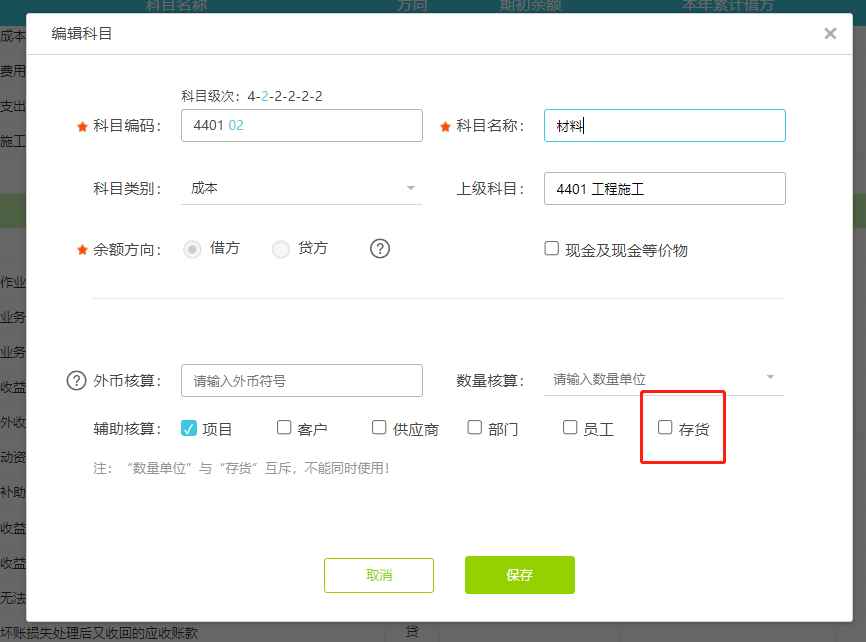This screenshot has width=866, height=642.
Task: Tick the 员工 checkbox
Action: pos(570,428)
